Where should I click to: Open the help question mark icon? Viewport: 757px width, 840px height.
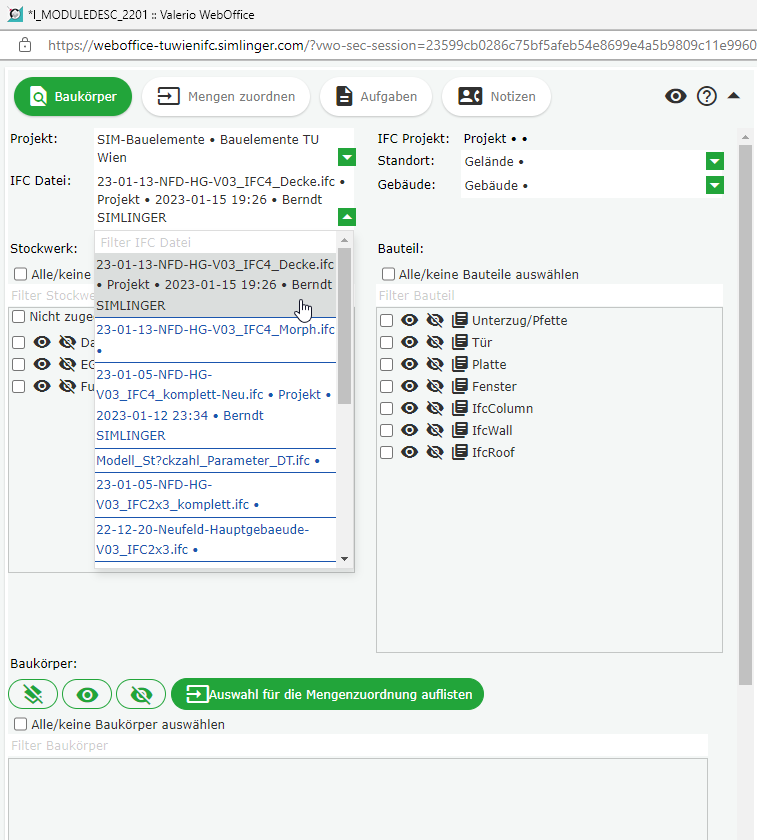pyautogui.click(x=707, y=96)
